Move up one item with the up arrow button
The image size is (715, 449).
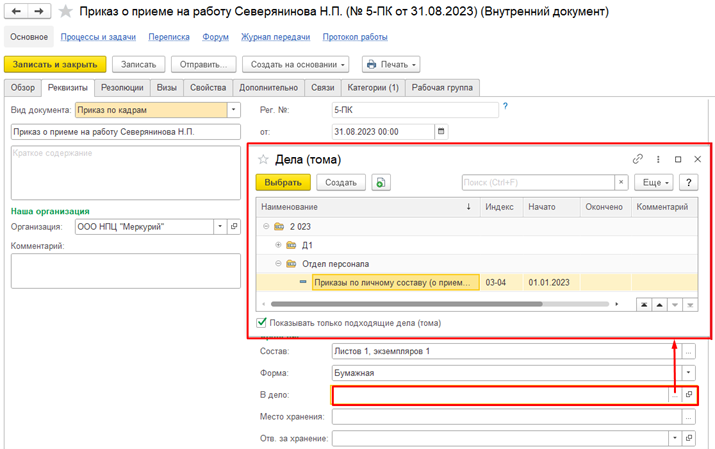[x=659, y=305]
